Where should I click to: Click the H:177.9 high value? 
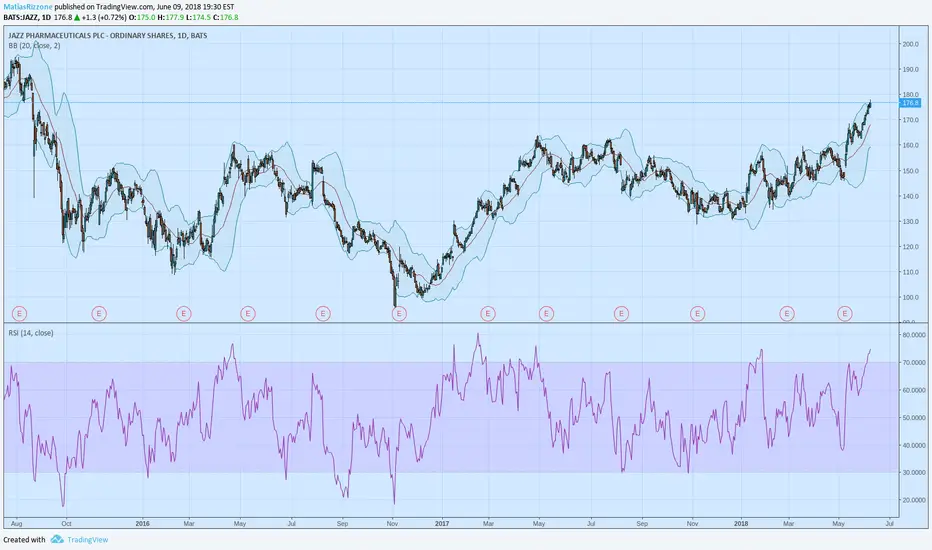(x=171, y=18)
